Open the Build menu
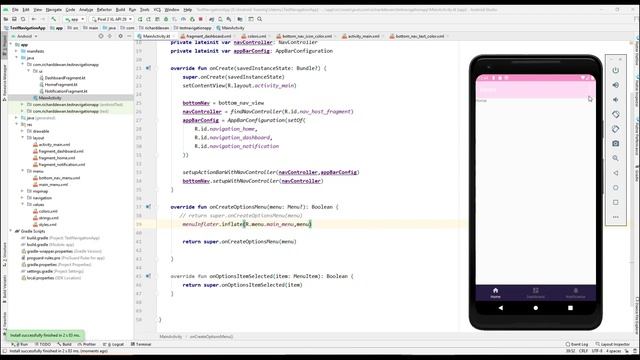The image size is (640, 360). 120,9
